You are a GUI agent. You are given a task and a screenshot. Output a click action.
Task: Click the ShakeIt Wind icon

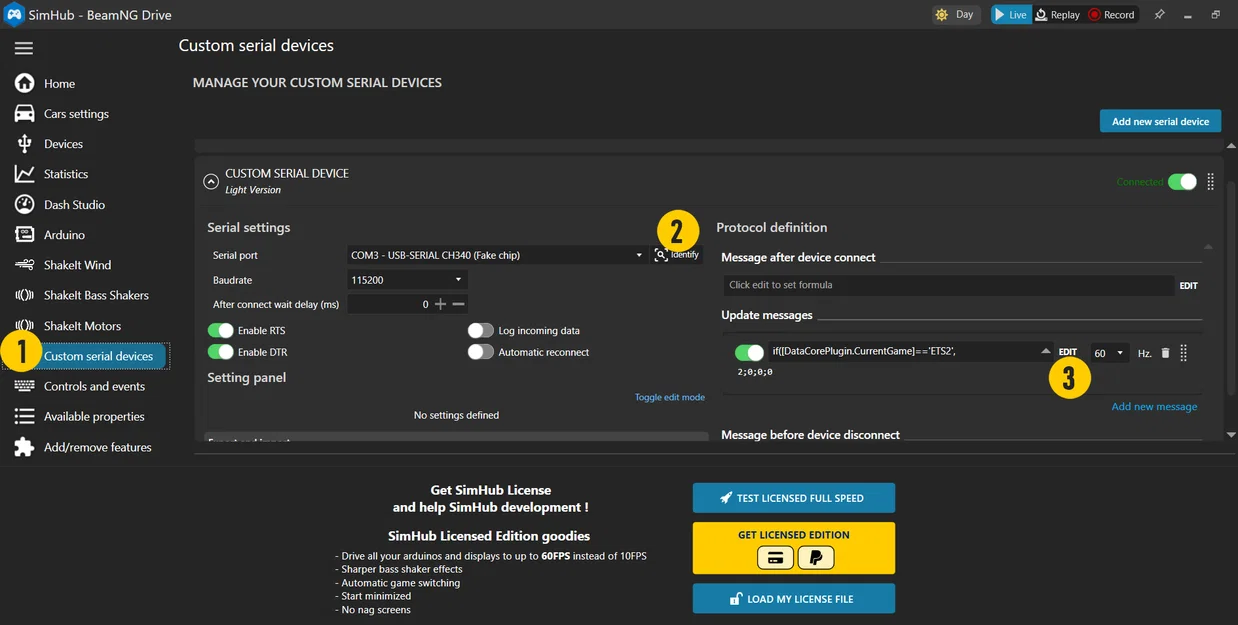tap(24, 265)
